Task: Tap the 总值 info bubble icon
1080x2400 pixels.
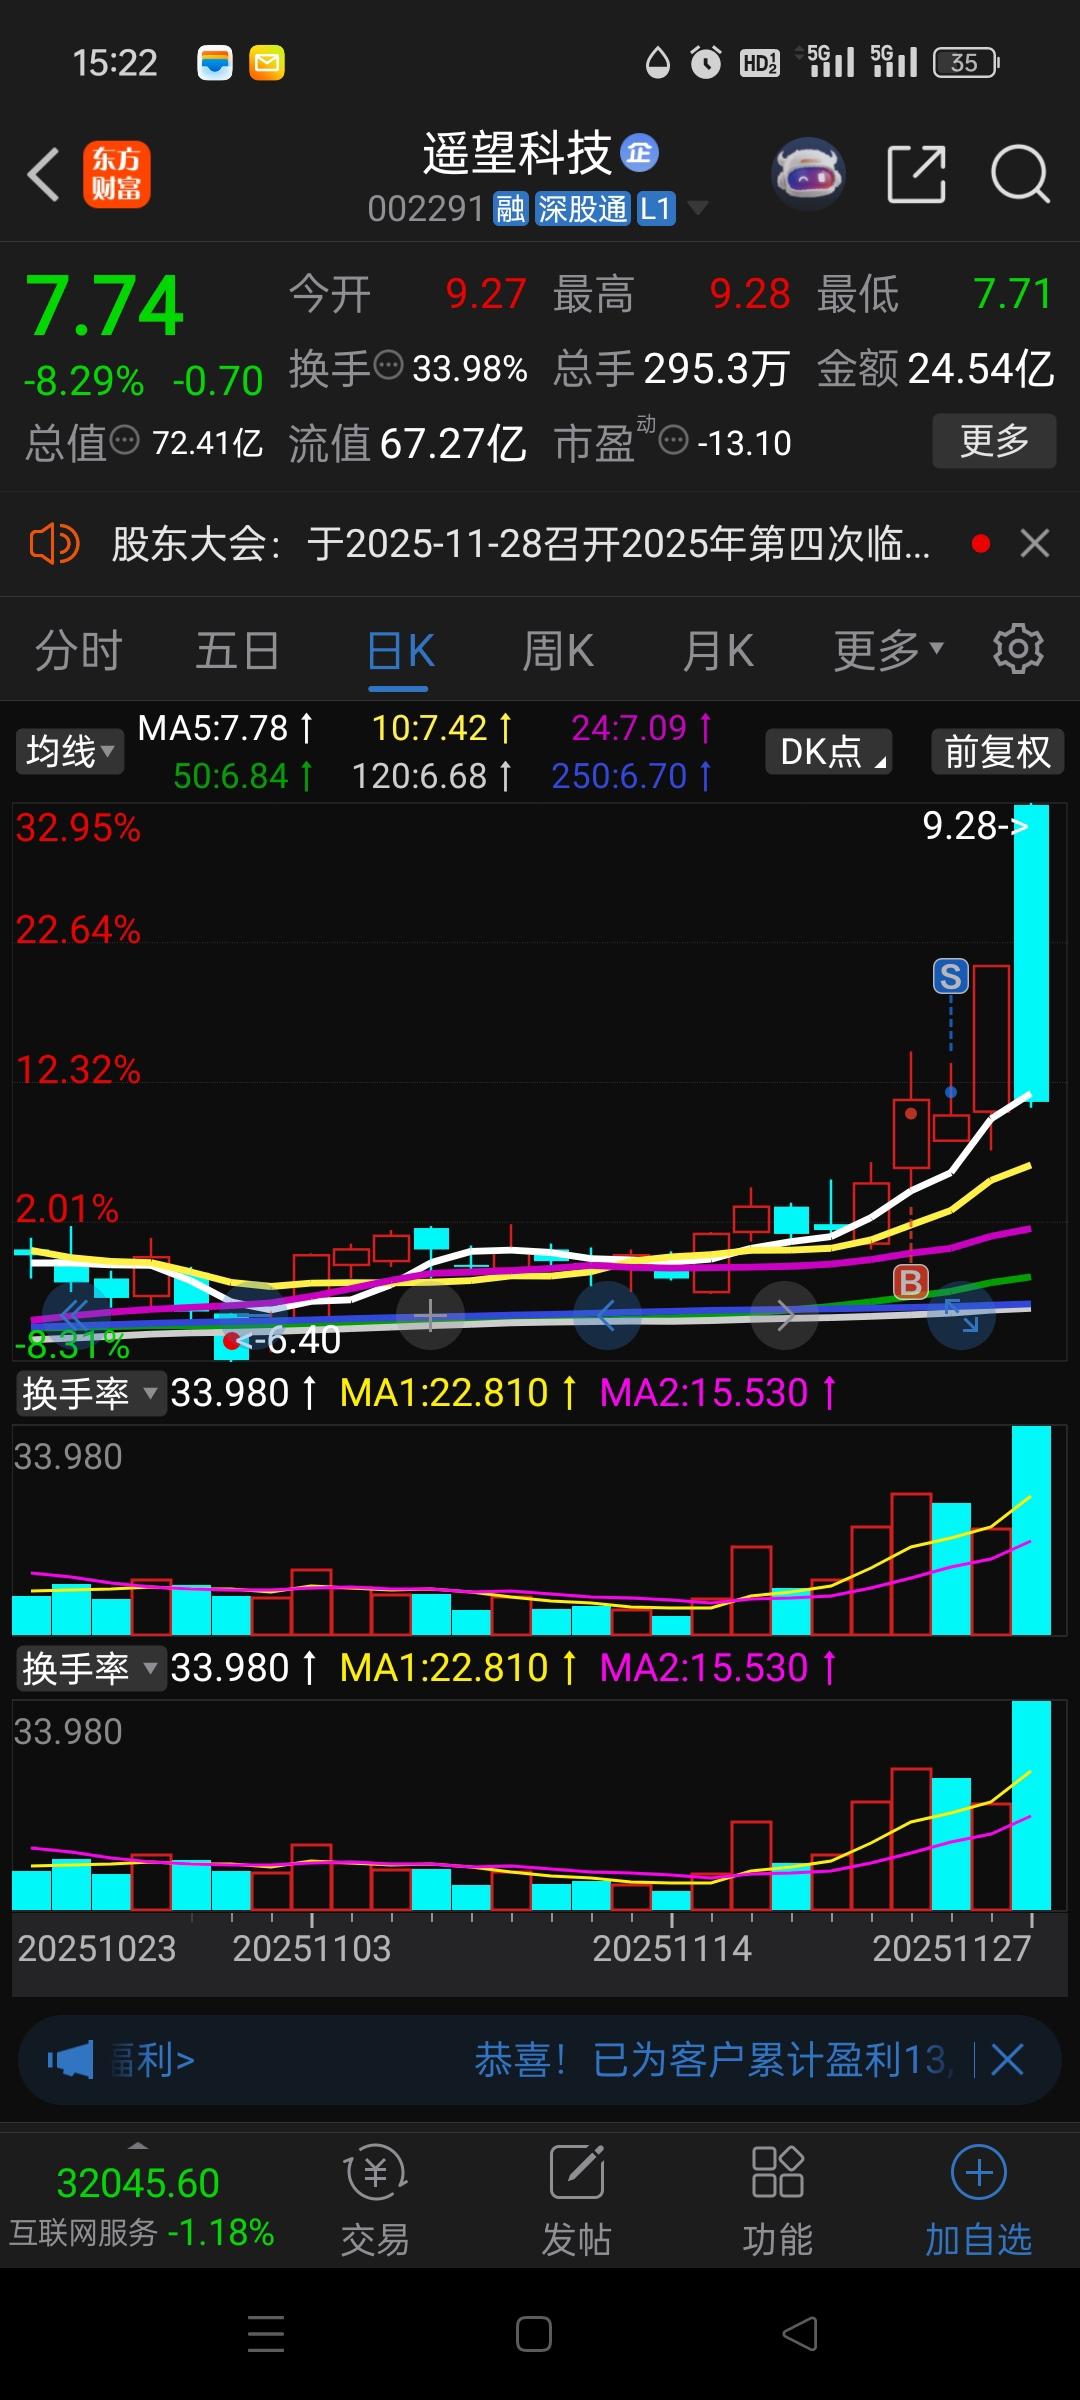Action: tap(125, 440)
